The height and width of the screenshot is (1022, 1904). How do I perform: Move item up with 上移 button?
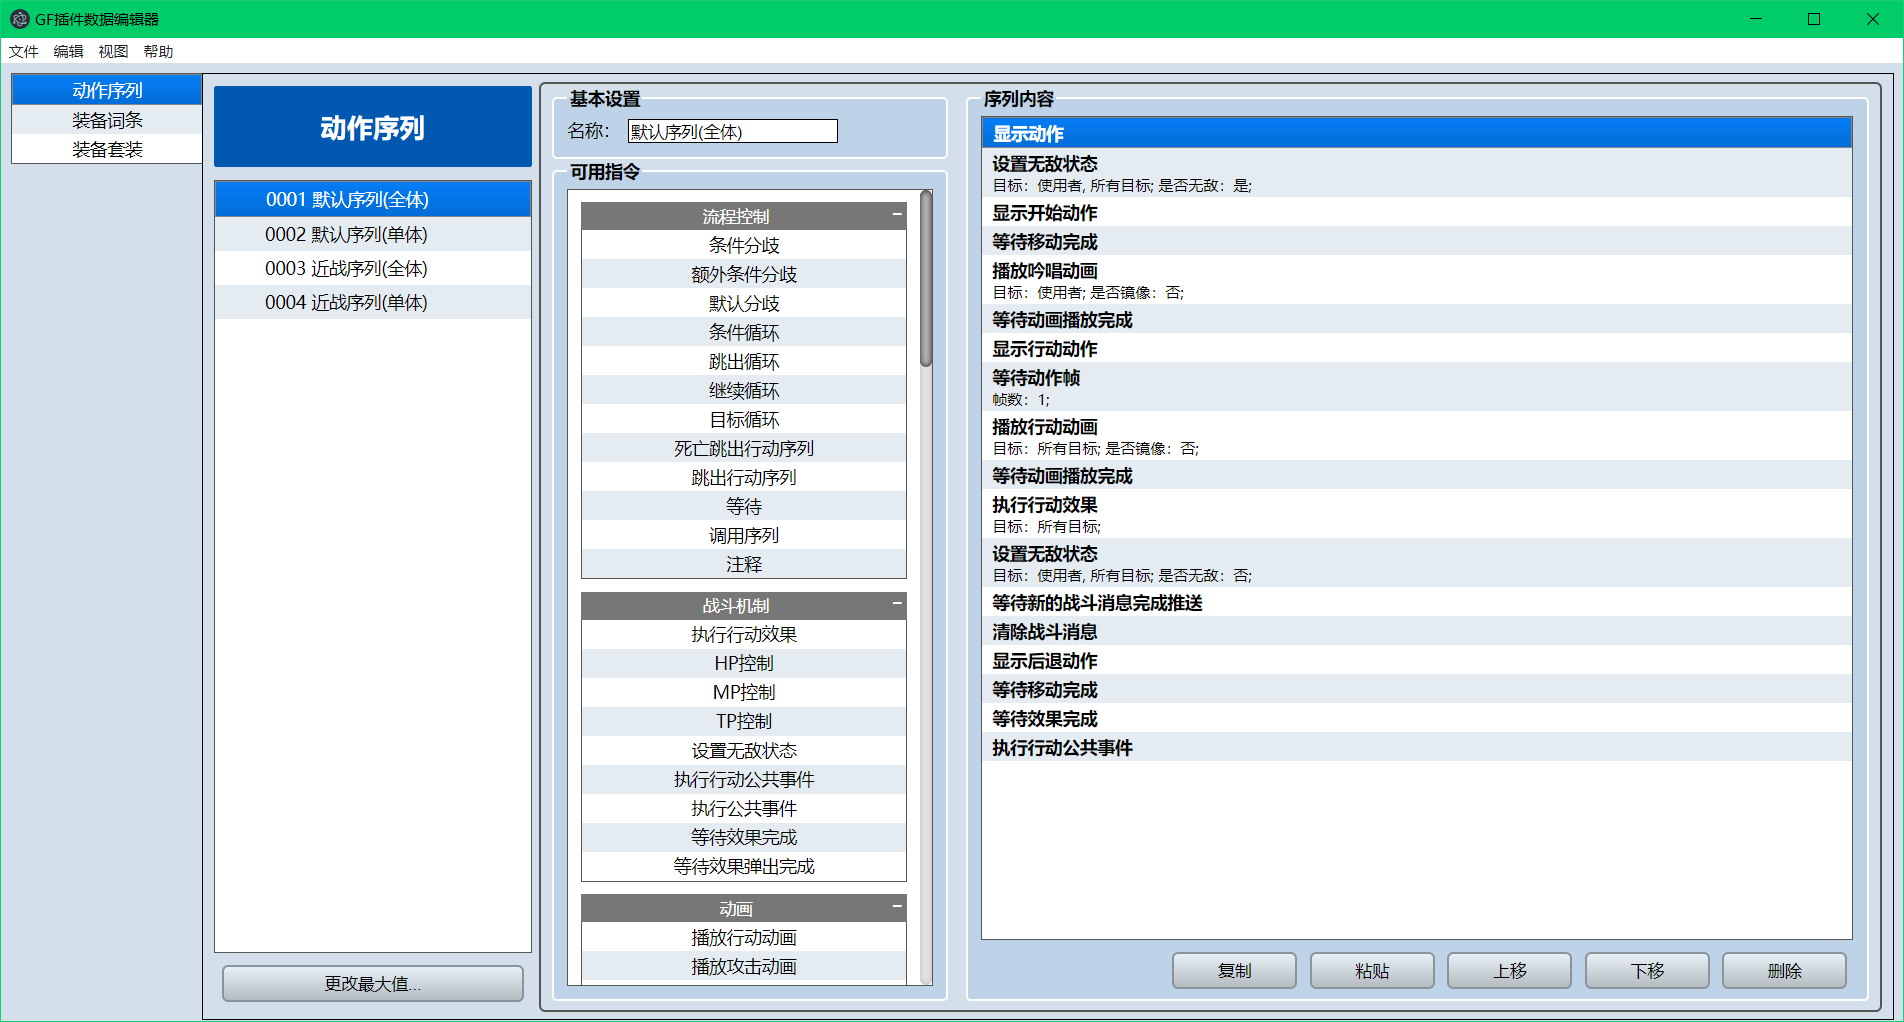[x=1510, y=971]
